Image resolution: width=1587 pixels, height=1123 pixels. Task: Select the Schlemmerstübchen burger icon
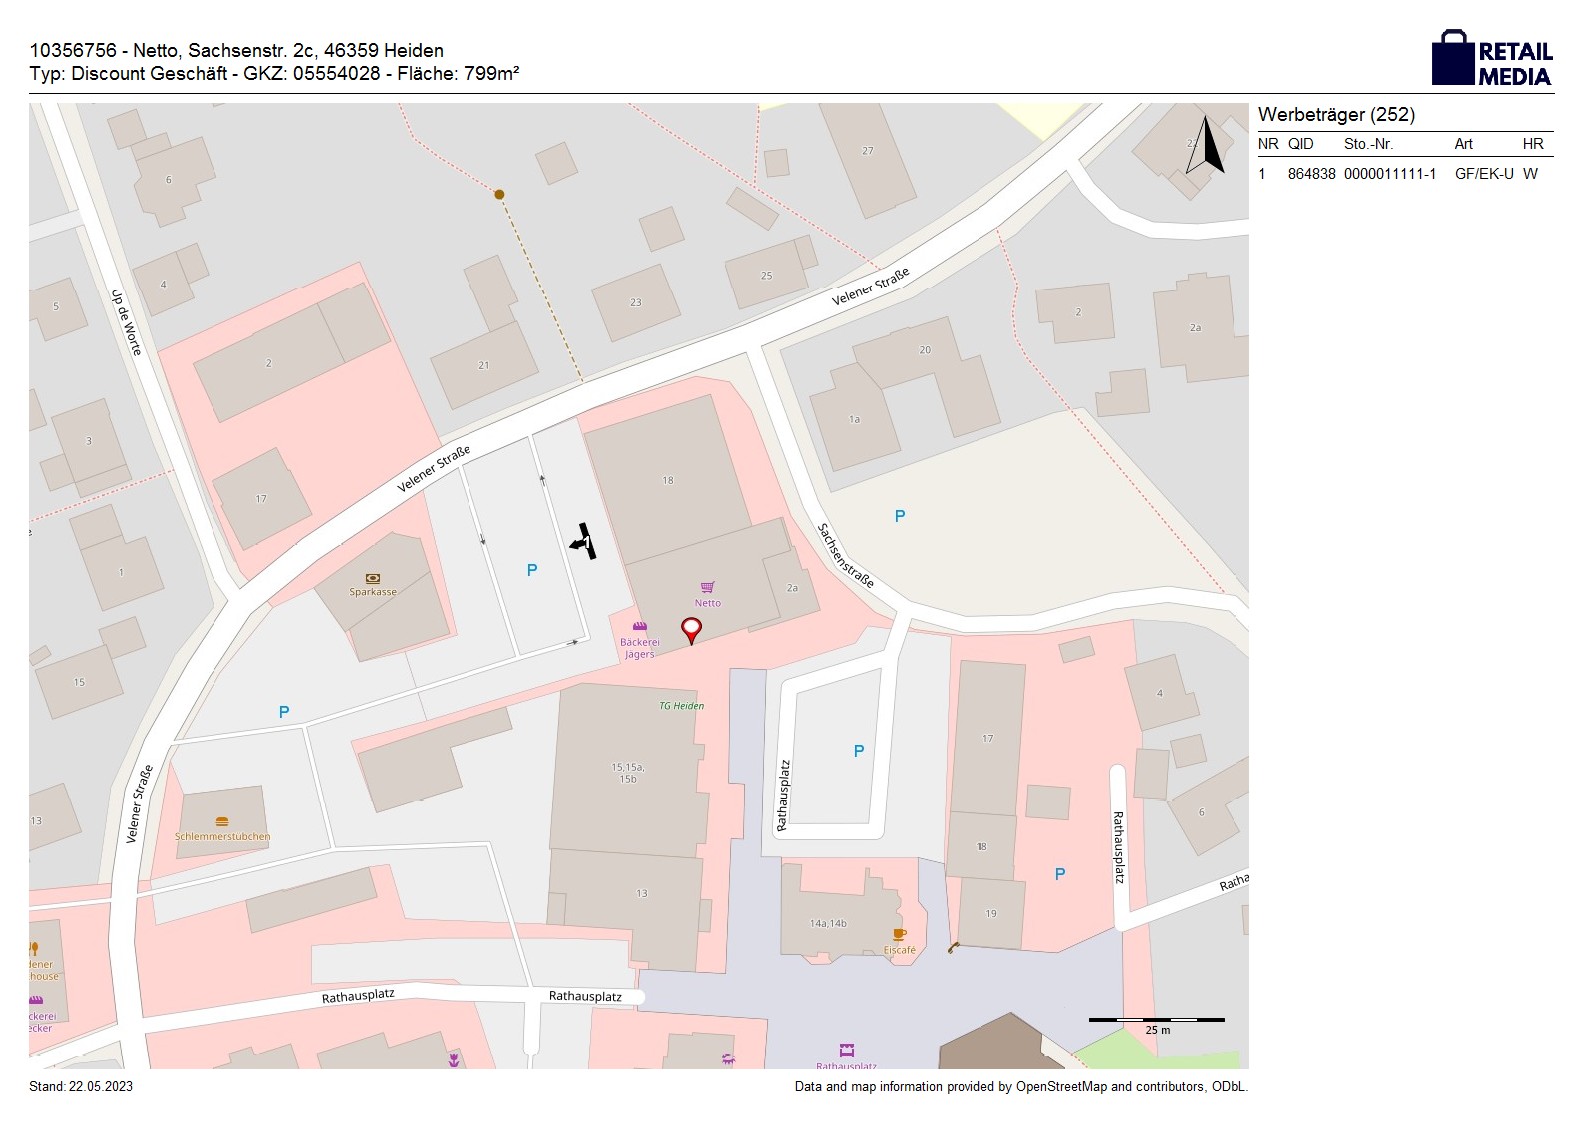(222, 822)
